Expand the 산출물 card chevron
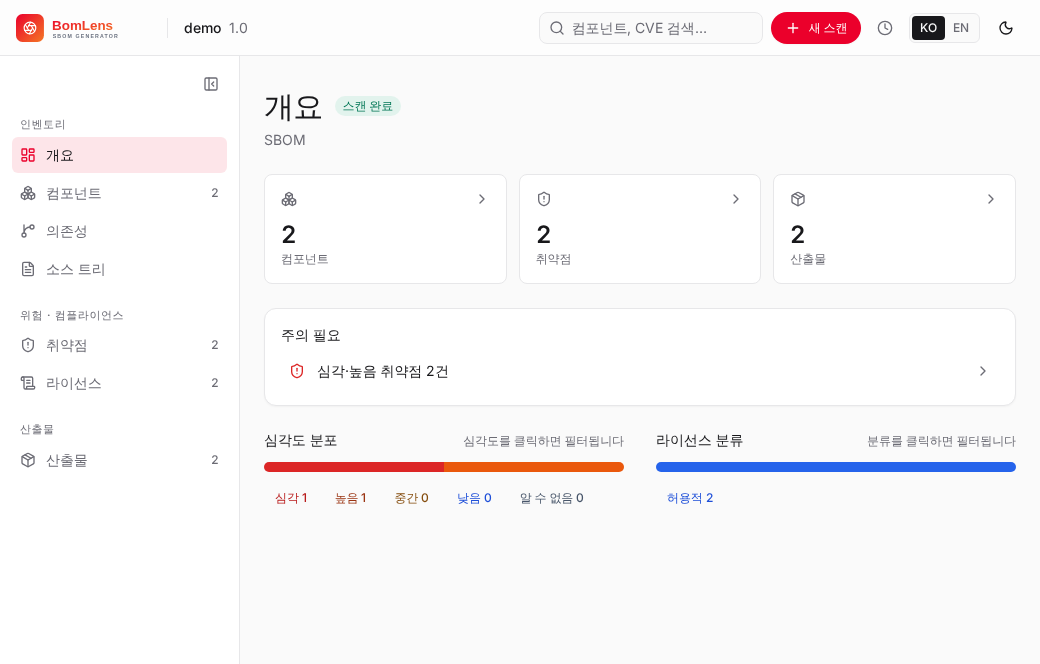The height and width of the screenshot is (664, 1040). tap(991, 199)
